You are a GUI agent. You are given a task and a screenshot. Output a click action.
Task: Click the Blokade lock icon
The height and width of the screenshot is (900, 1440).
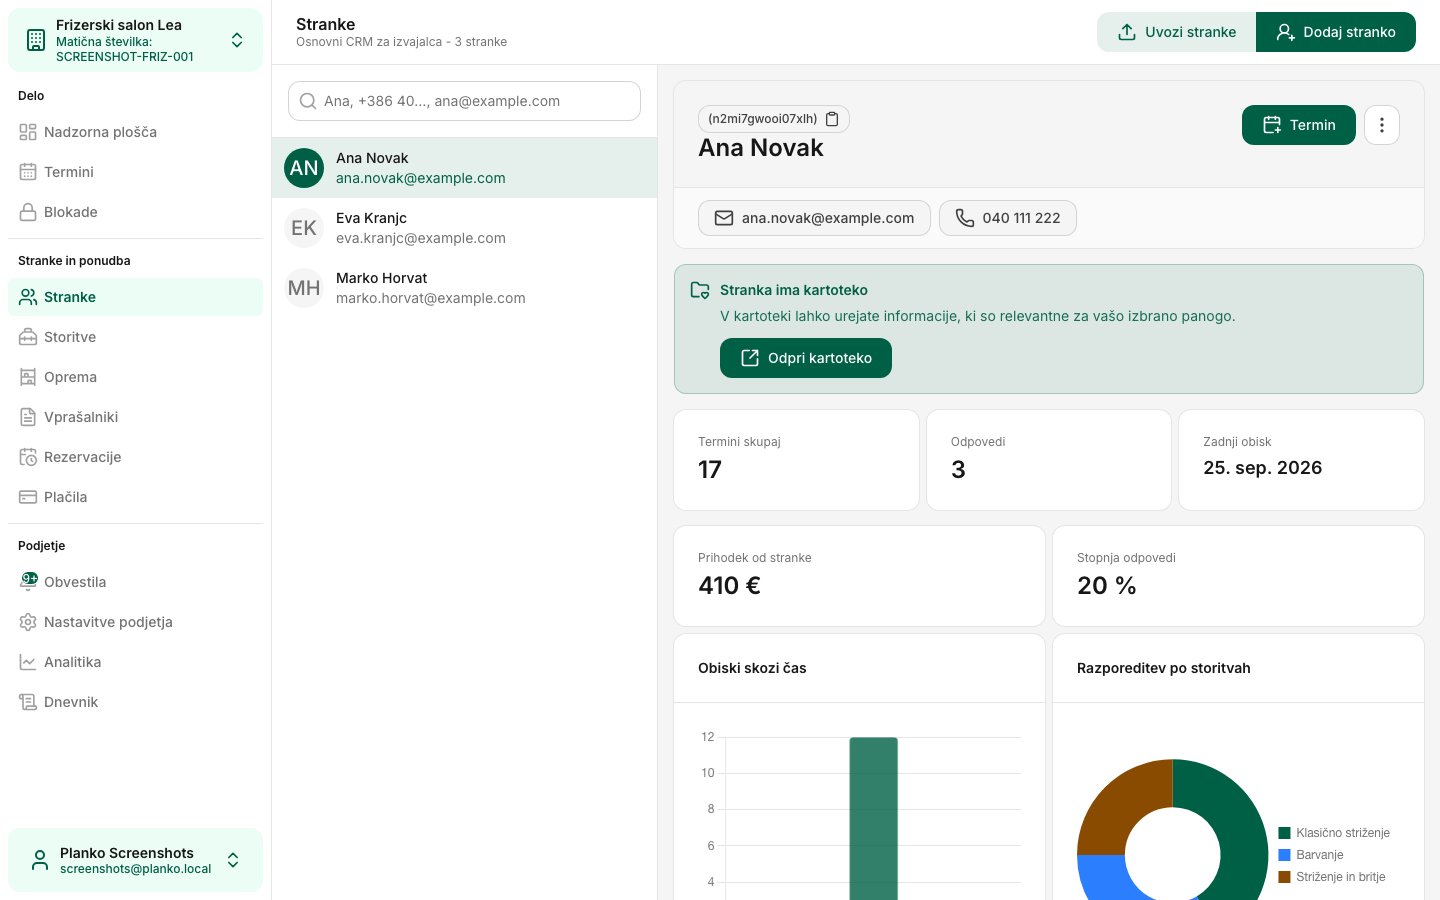coord(28,212)
